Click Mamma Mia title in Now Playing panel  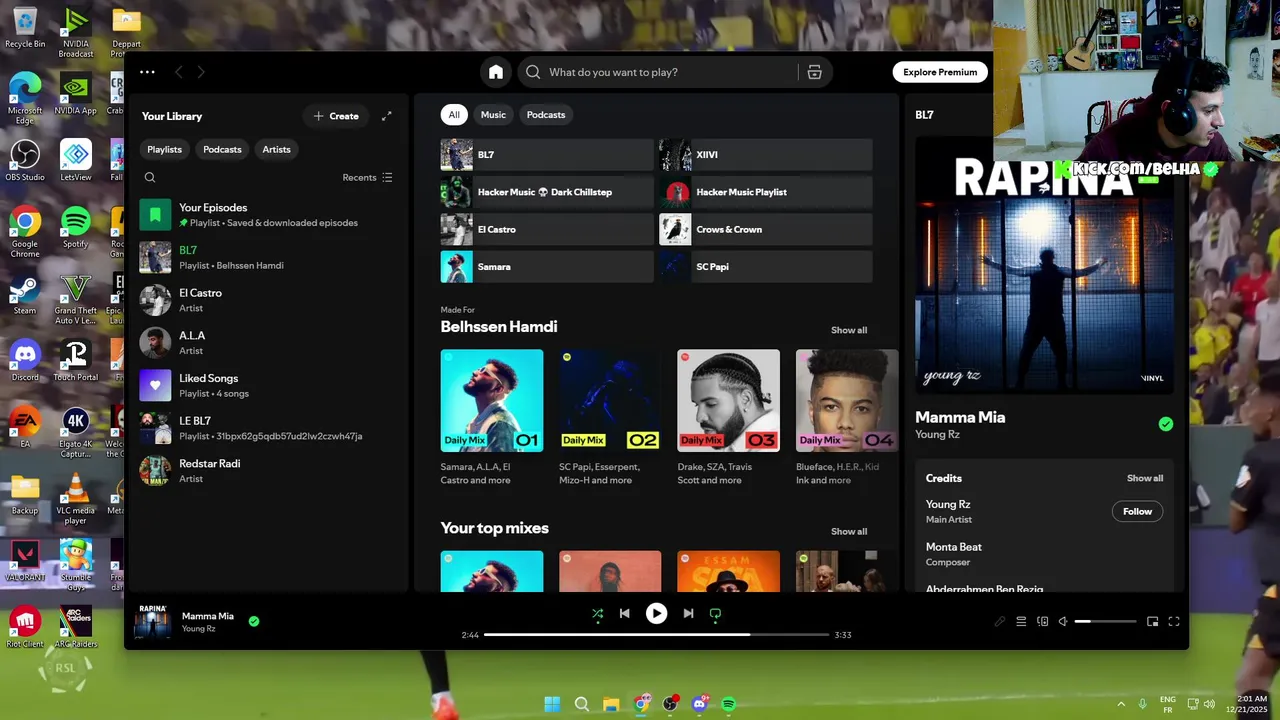pyautogui.click(x=960, y=417)
